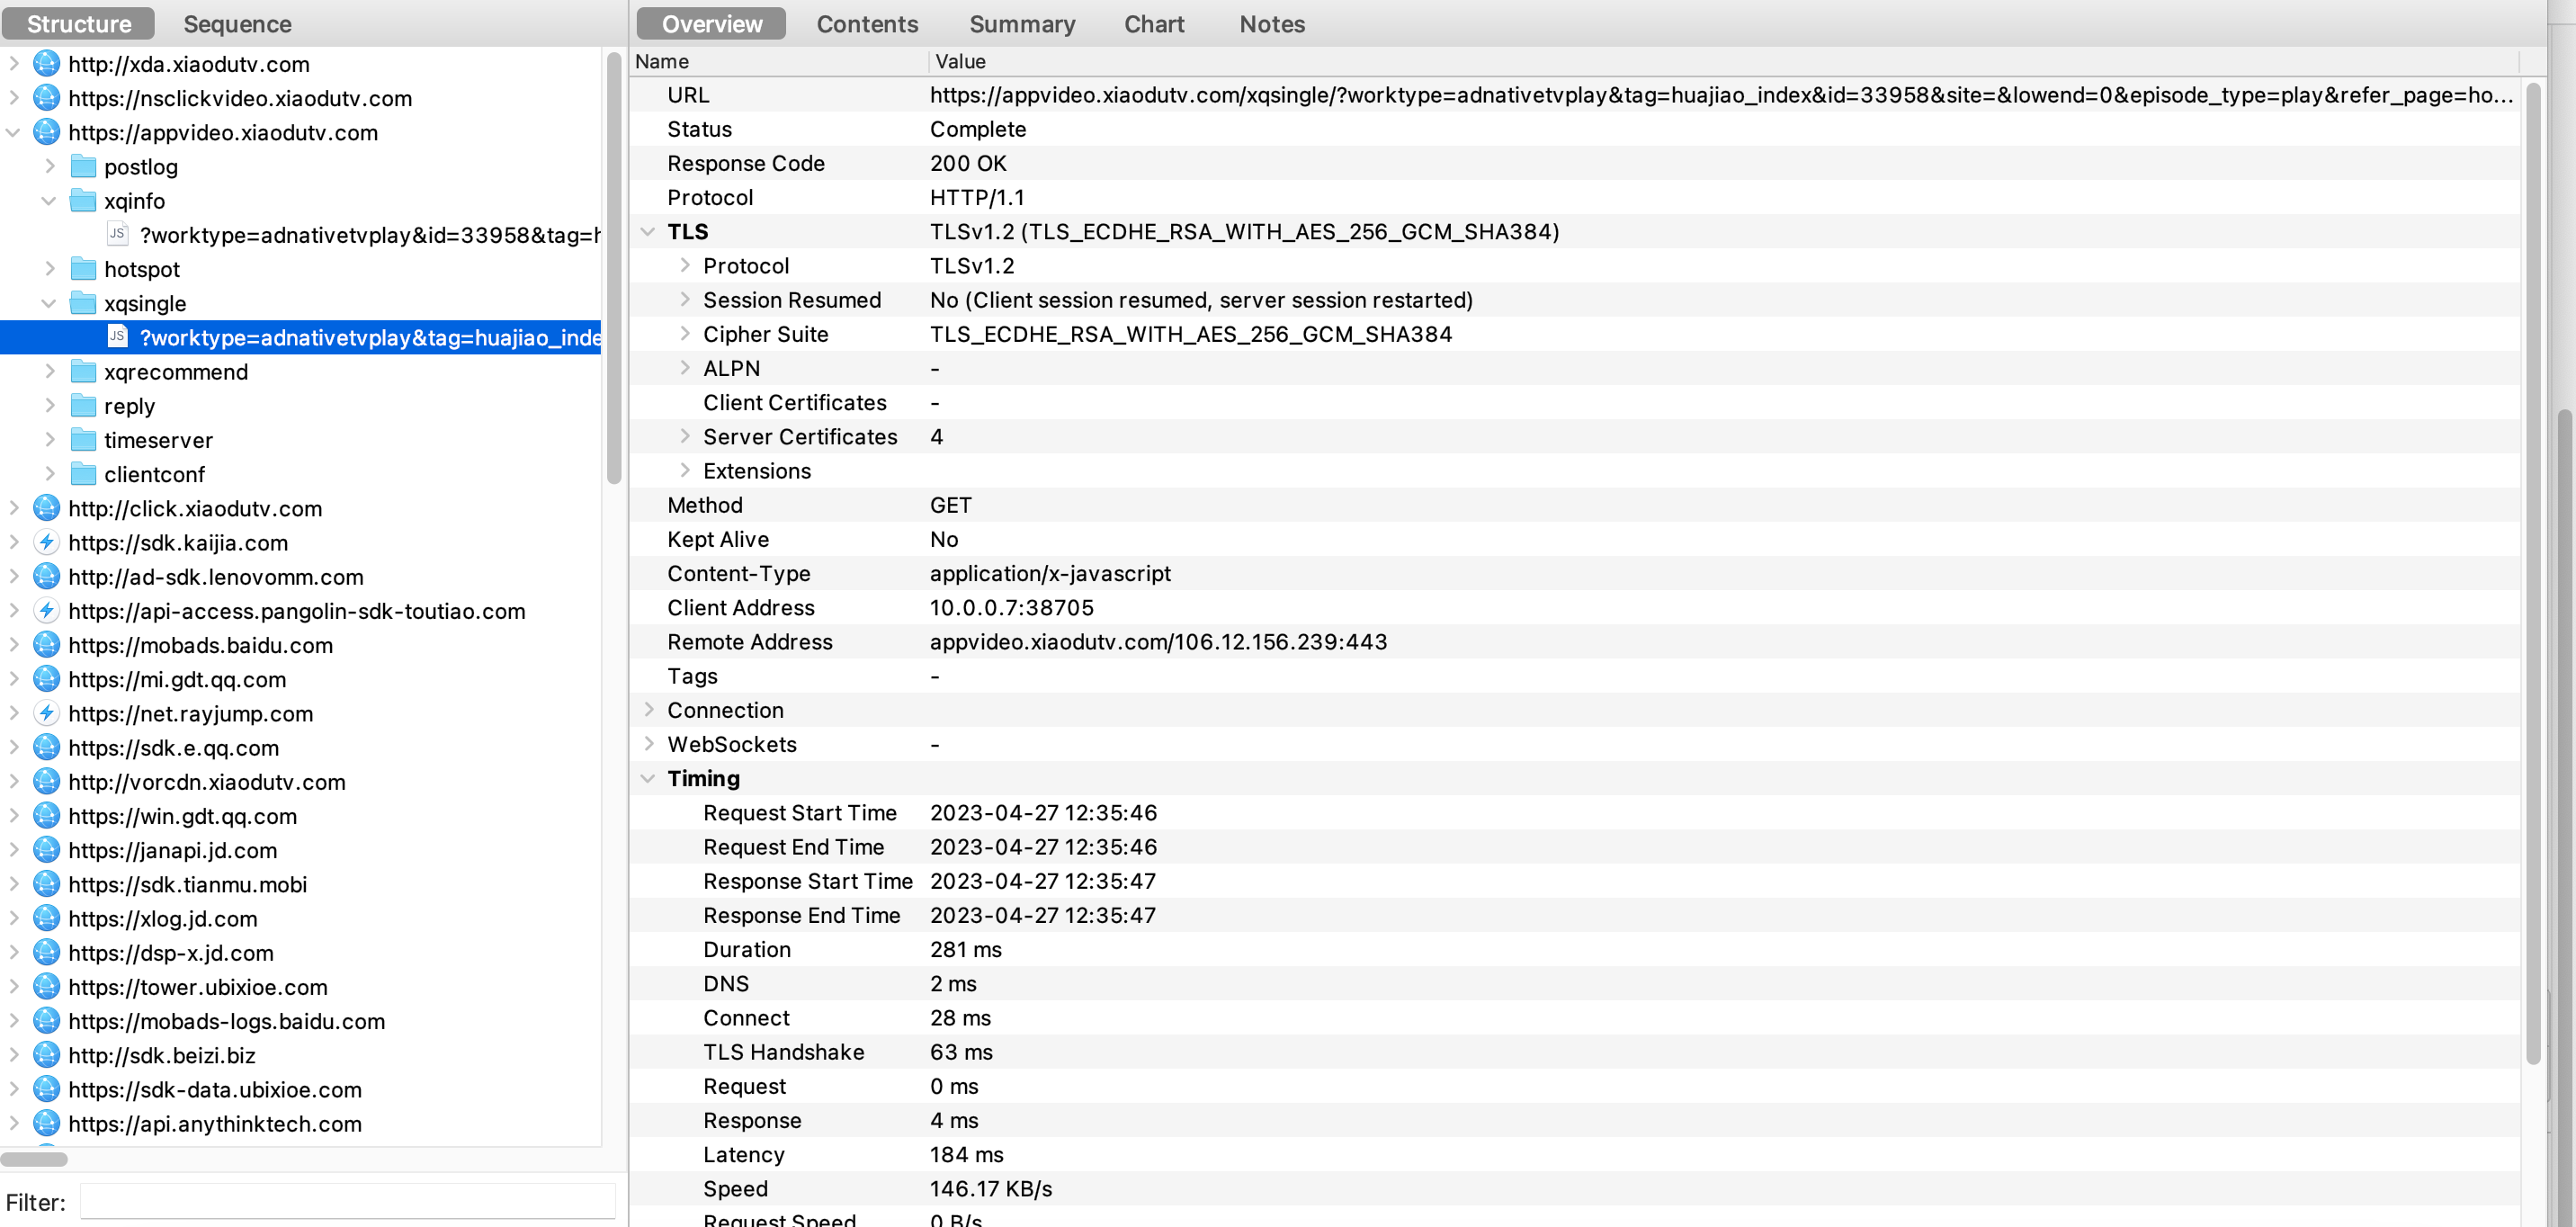Image resolution: width=2576 pixels, height=1227 pixels.
Task: Expand the postlog folder chevron
Action: pyautogui.click(x=49, y=166)
